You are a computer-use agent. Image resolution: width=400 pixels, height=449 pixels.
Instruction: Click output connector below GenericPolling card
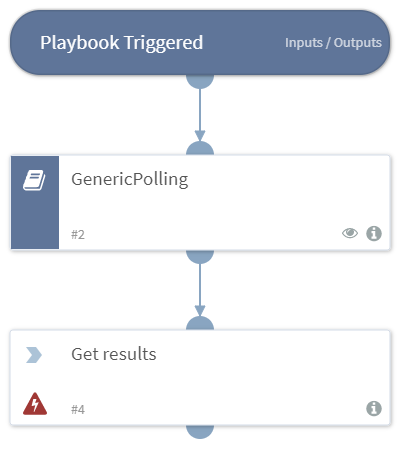click(200, 257)
